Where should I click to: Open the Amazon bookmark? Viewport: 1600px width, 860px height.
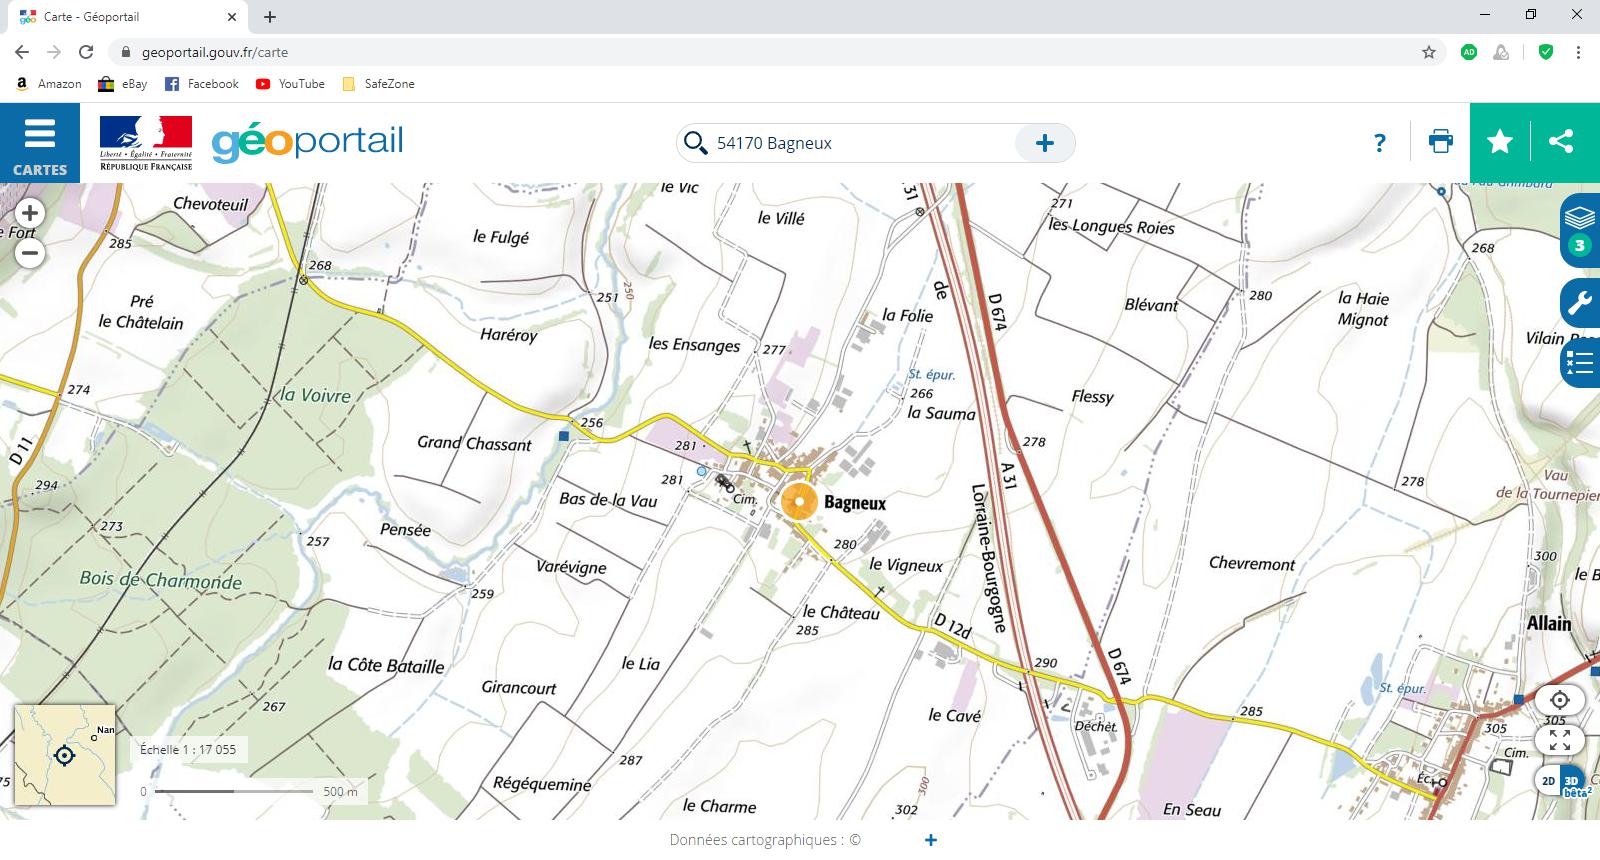[x=48, y=84]
